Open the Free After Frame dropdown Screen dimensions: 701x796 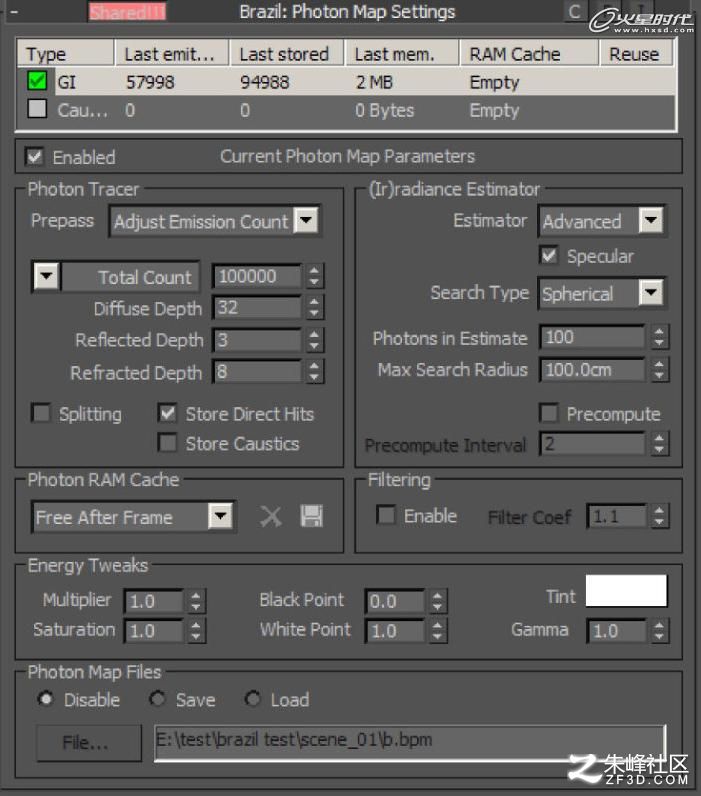point(221,516)
